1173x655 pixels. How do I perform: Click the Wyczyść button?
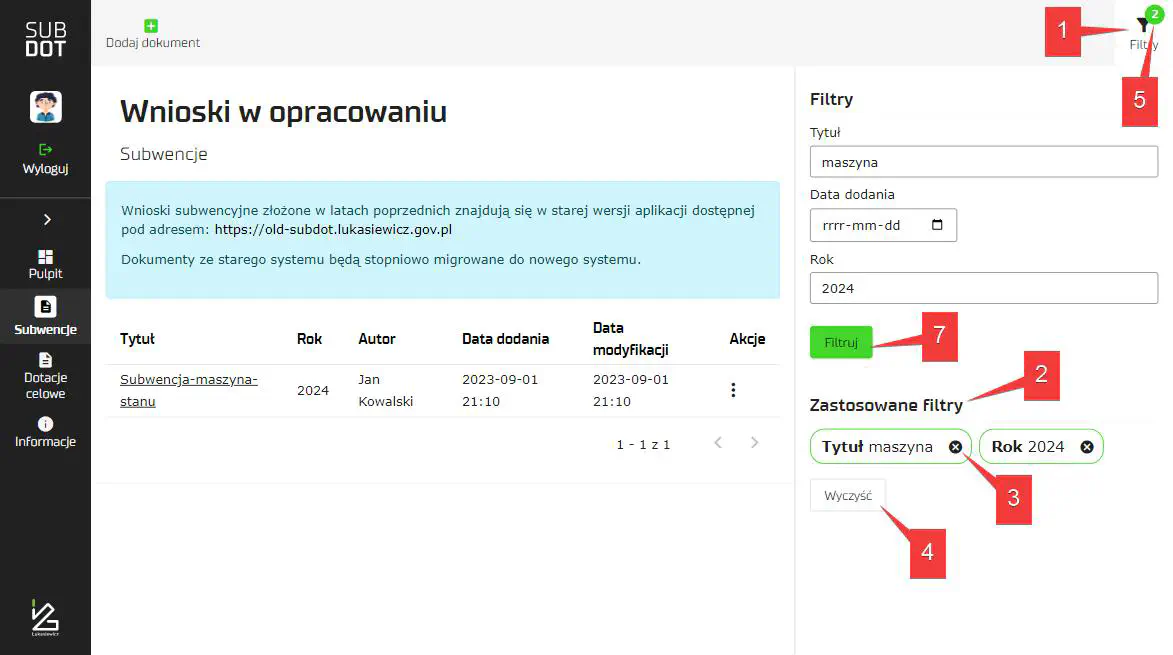click(x=847, y=496)
